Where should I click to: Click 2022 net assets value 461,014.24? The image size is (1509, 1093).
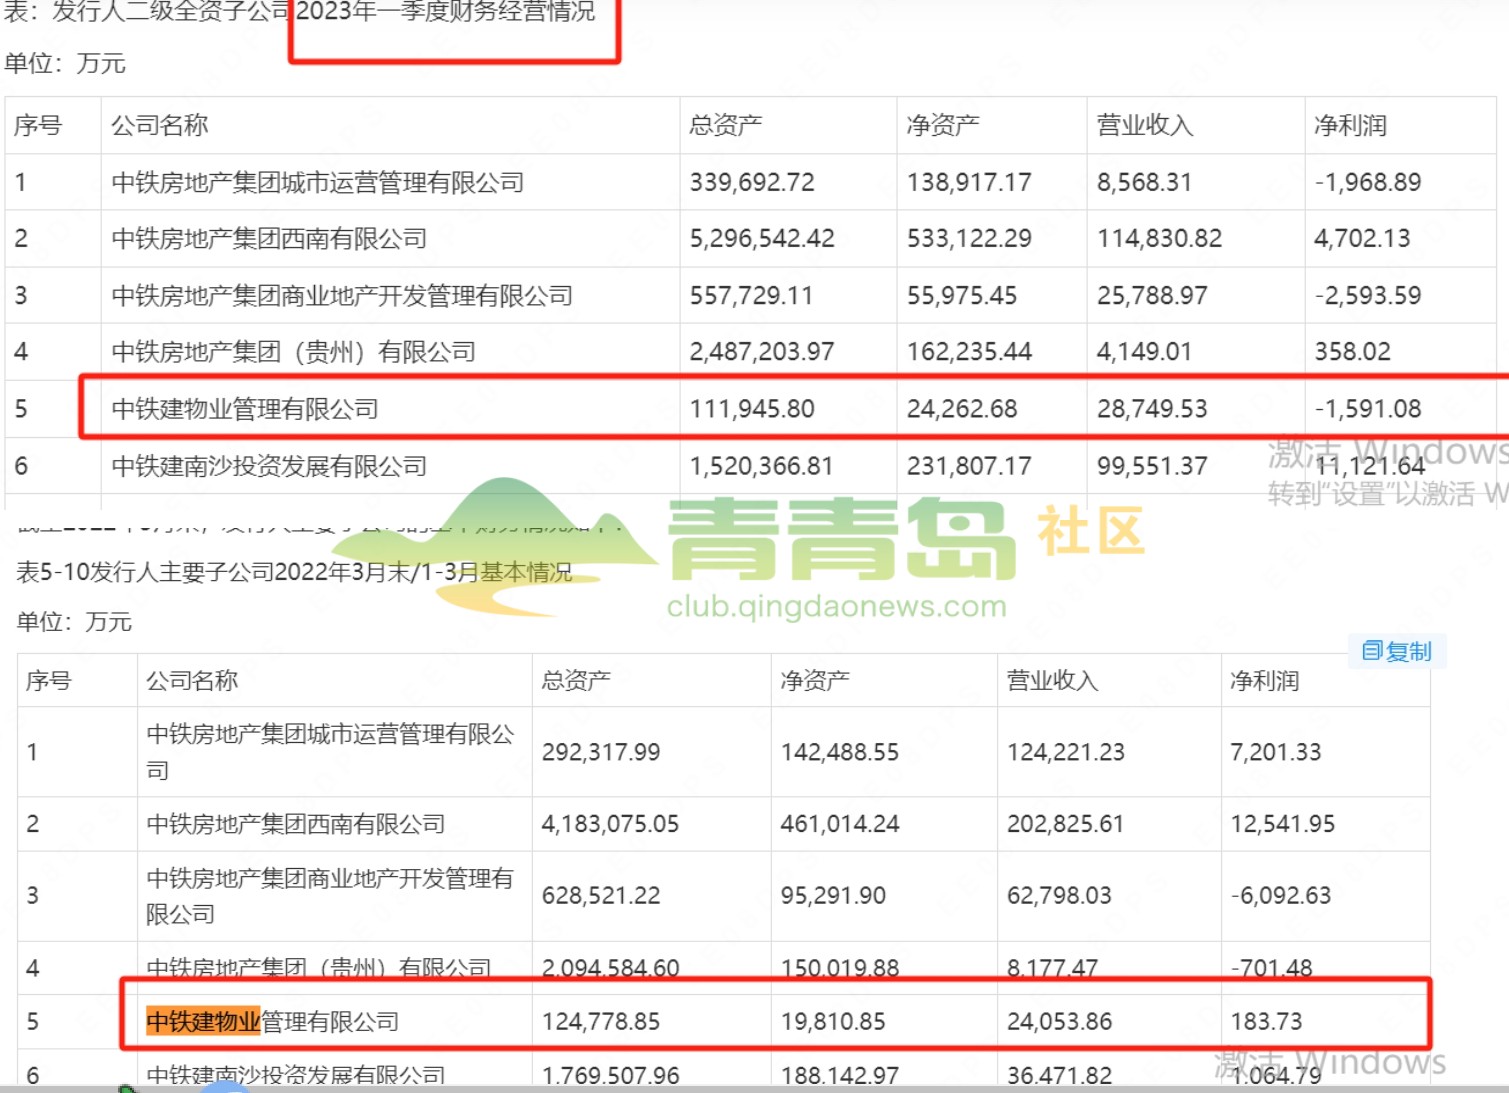click(840, 824)
